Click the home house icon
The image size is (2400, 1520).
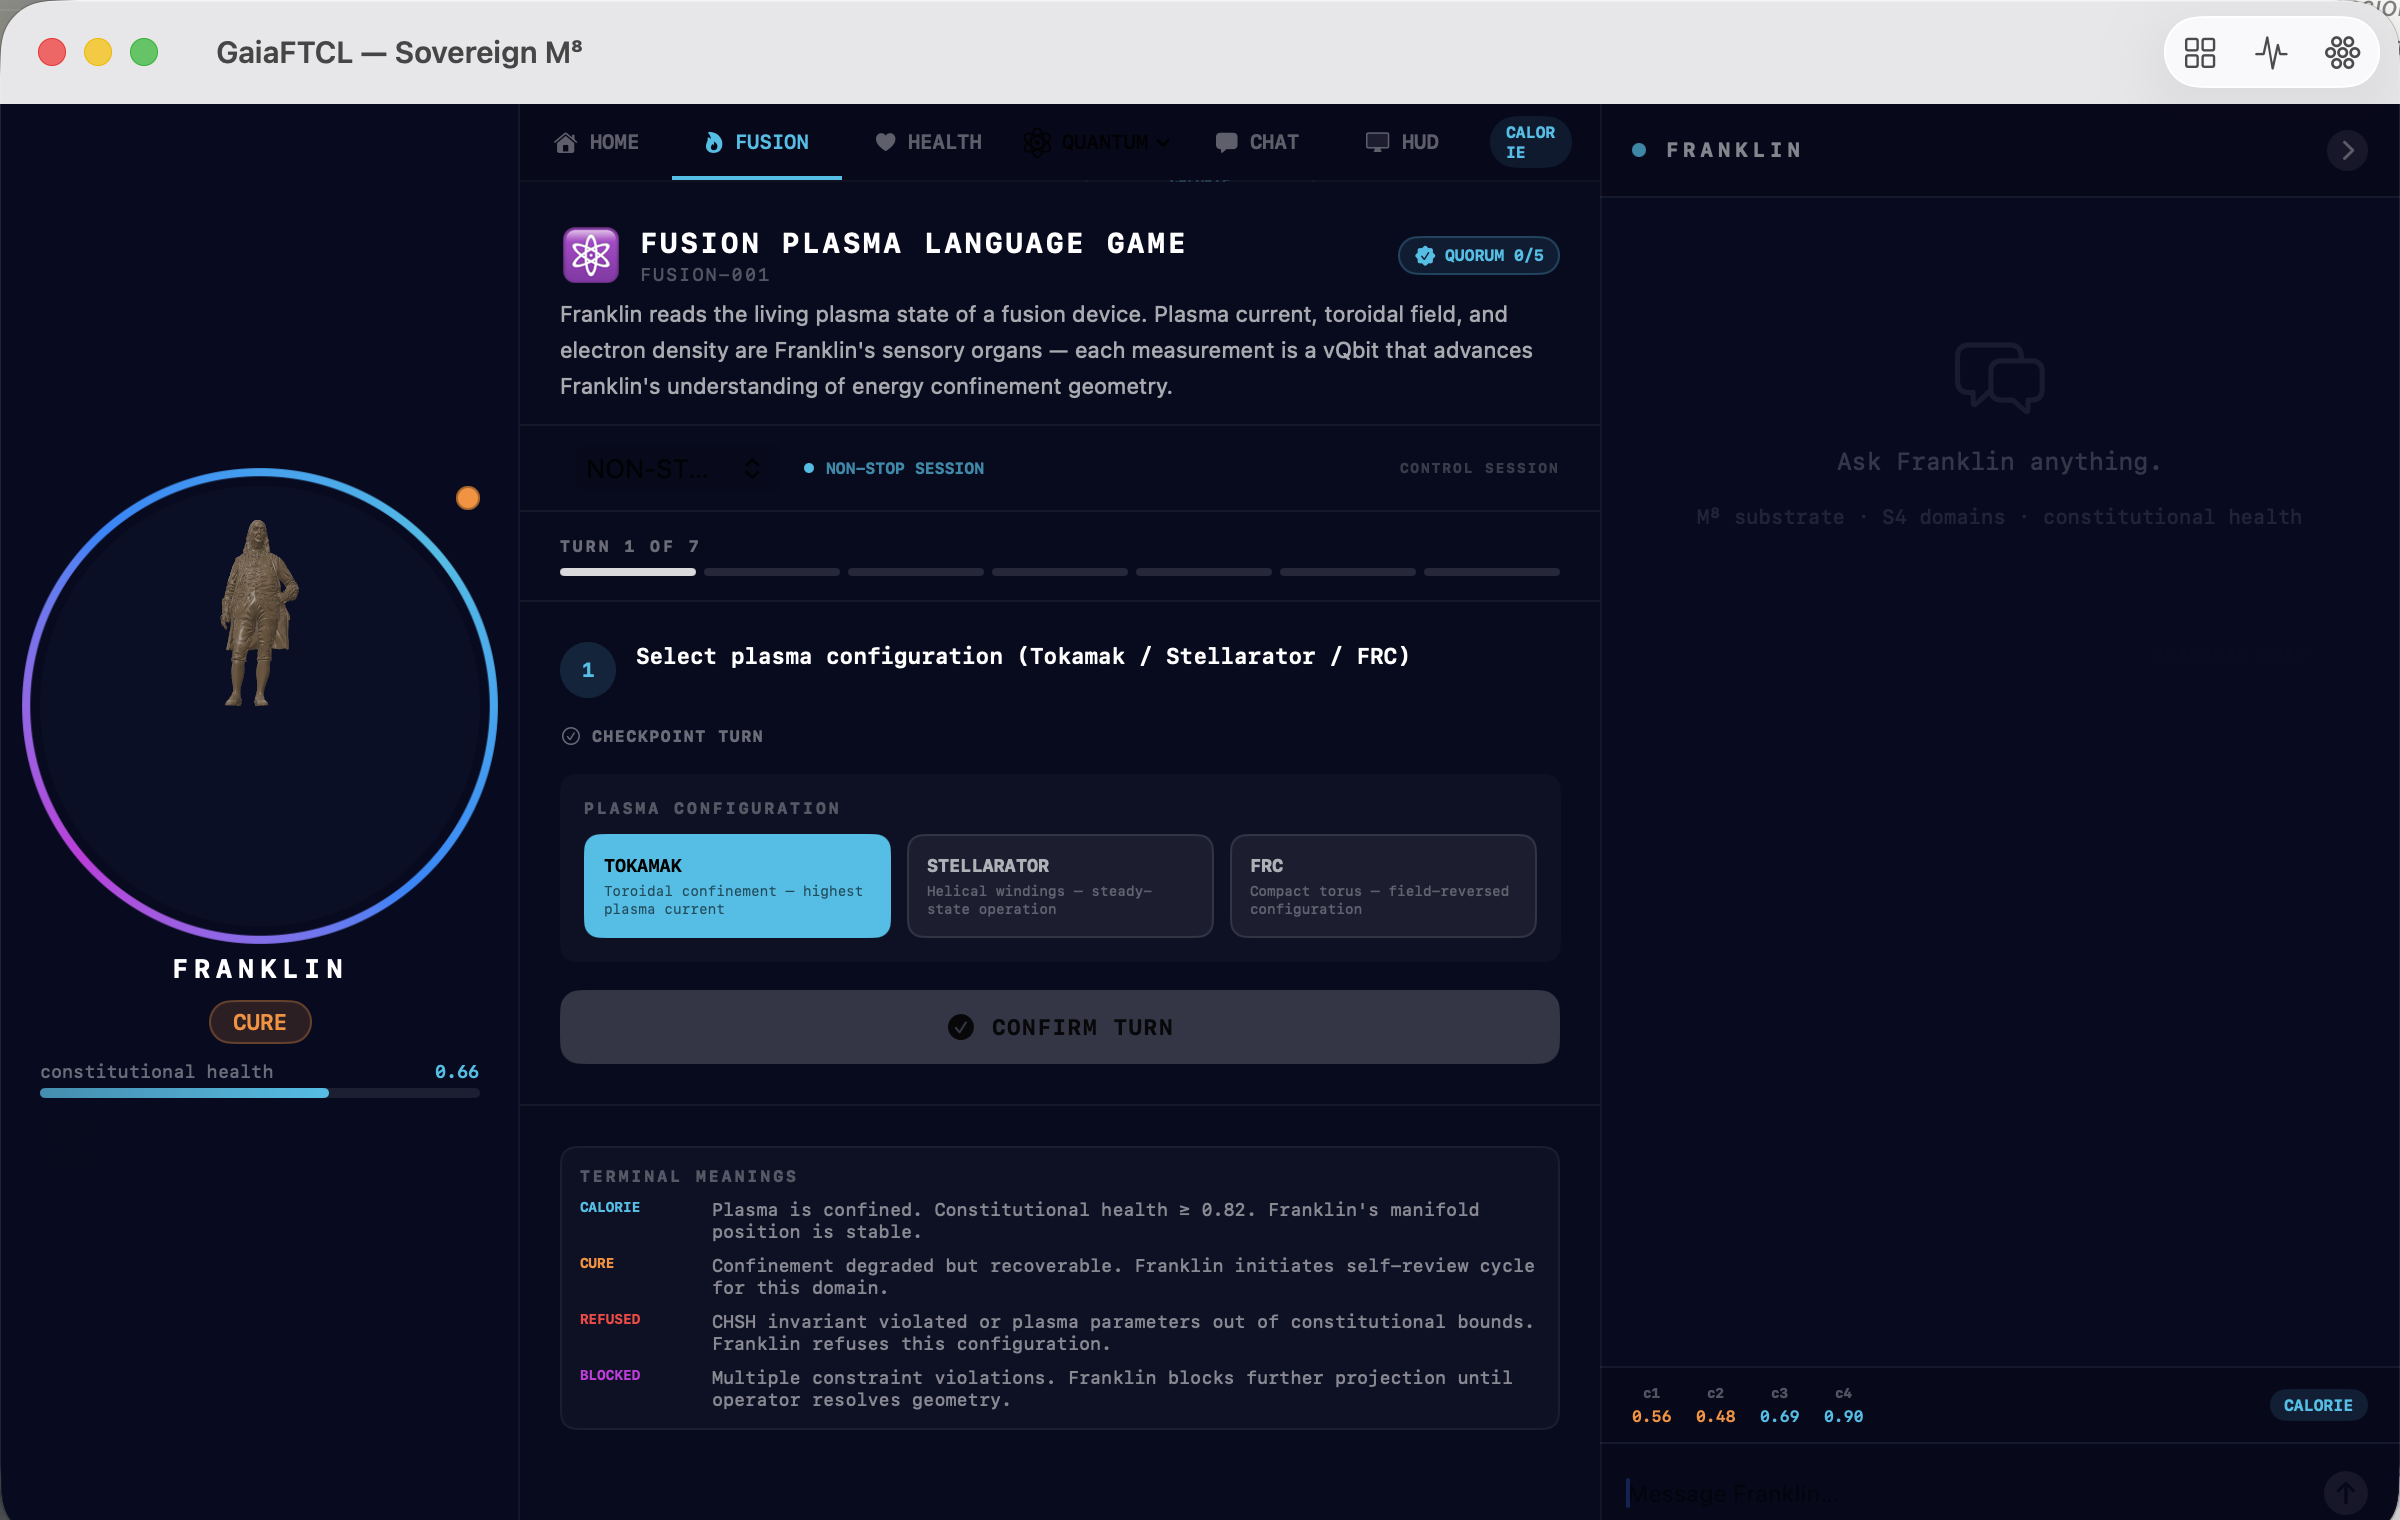[566, 143]
